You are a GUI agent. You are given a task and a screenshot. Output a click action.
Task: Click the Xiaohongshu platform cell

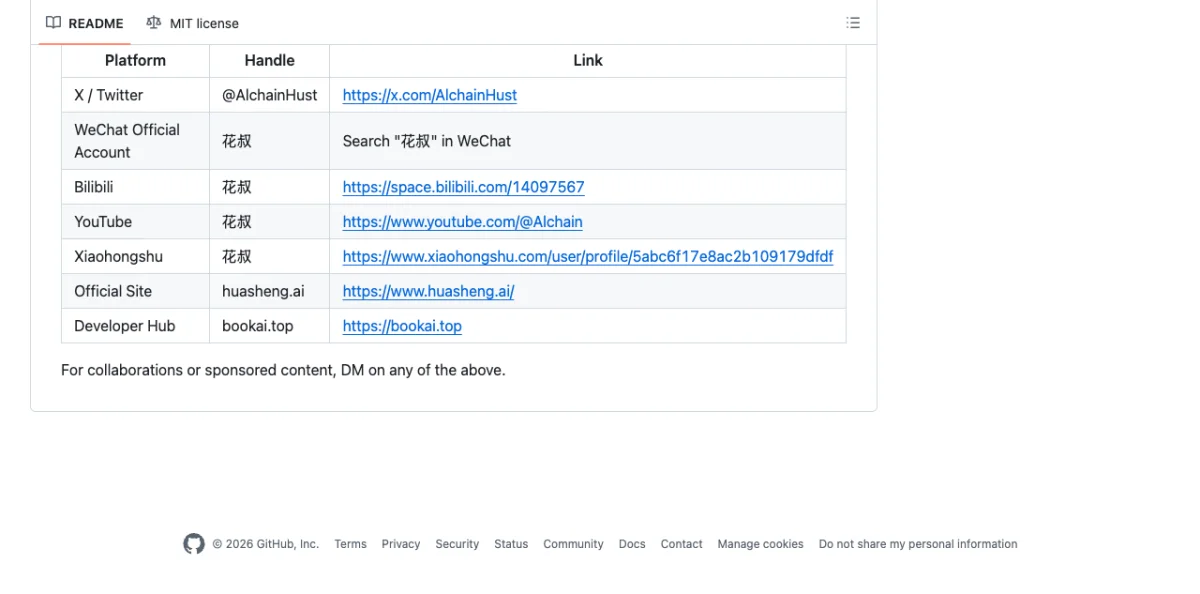(x=135, y=257)
